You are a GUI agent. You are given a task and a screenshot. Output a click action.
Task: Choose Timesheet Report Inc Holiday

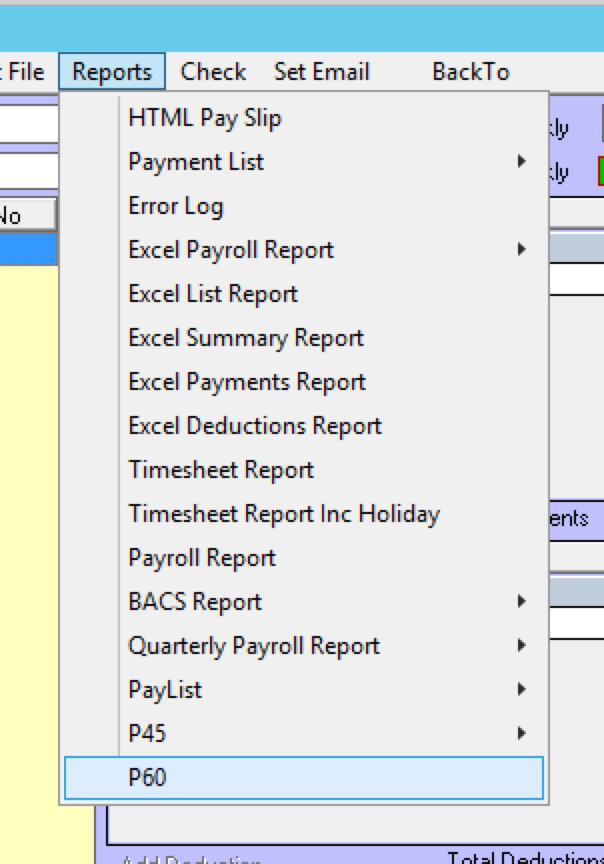[284, 514]
